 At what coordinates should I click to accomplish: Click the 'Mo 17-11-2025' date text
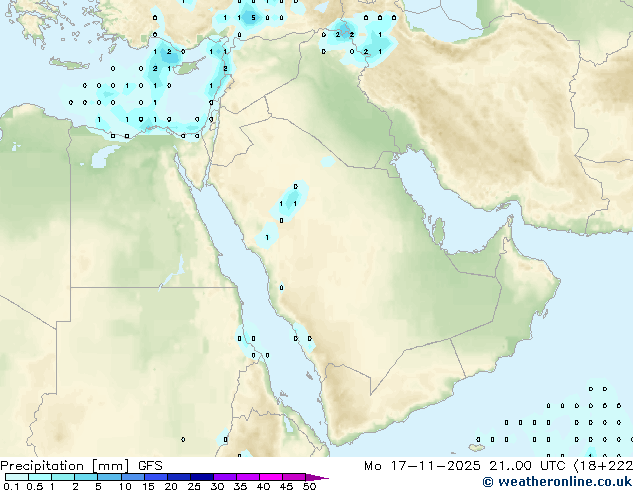[x=422, y=466]
